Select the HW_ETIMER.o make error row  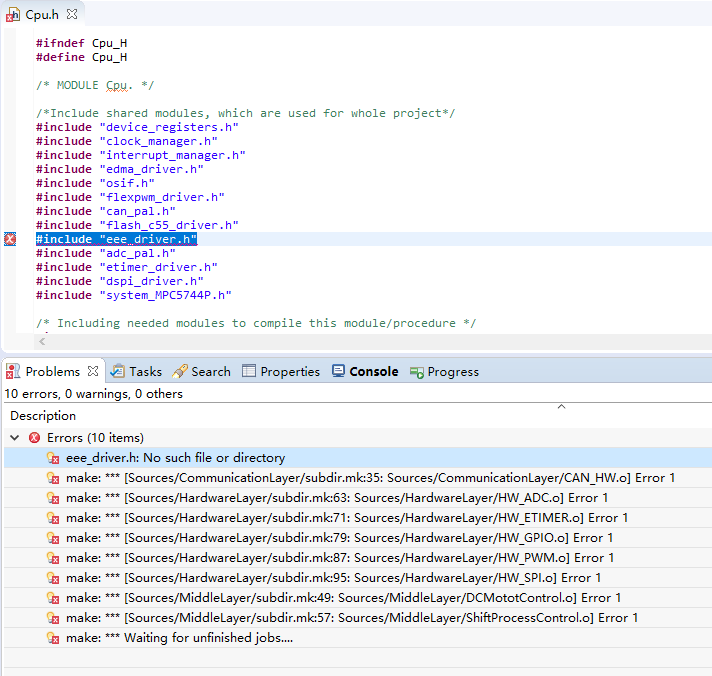click(x=358, y=518)
